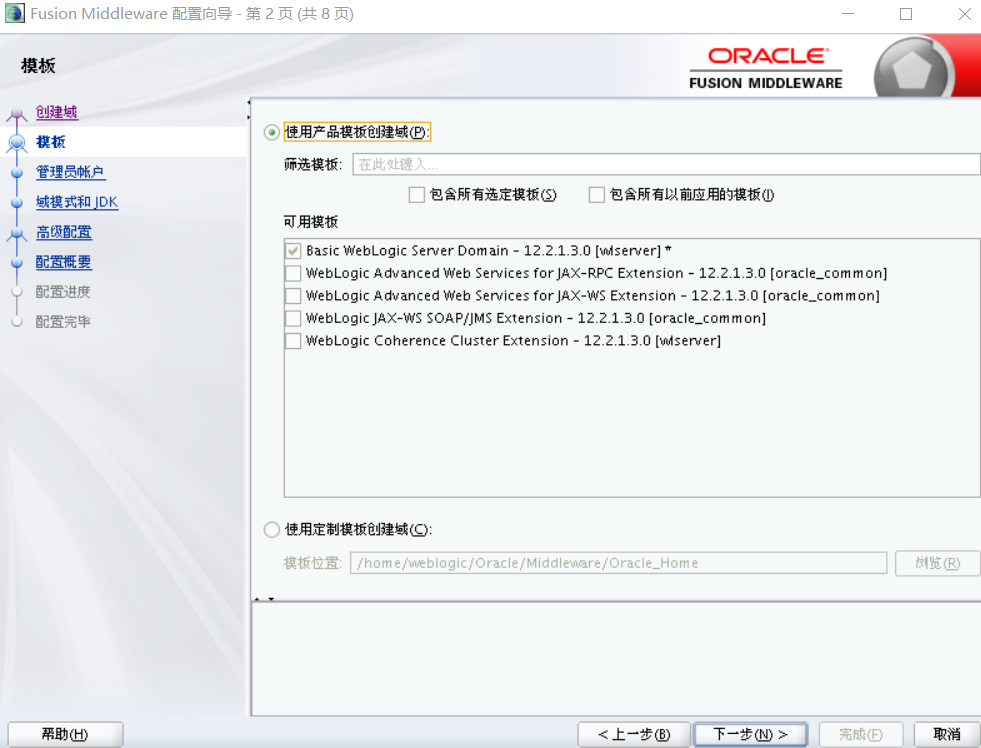The width and height of the screenshot is (981, 748).
Task: Click the Oracle pentagon logo icon
Action: (x=911, y=70)
